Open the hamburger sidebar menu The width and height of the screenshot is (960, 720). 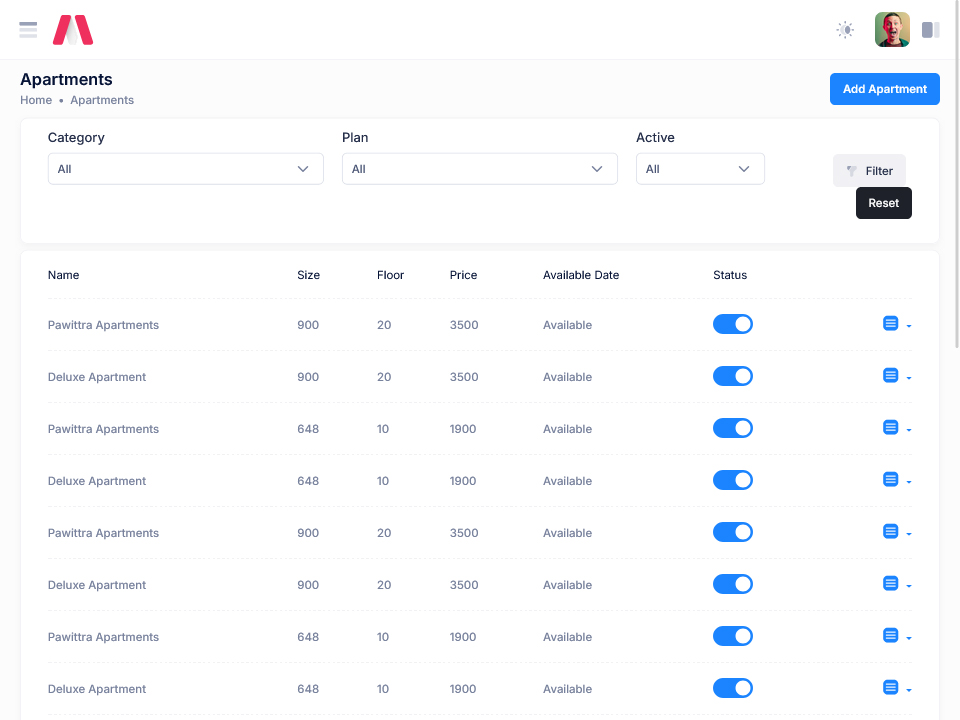click(28, 30)
